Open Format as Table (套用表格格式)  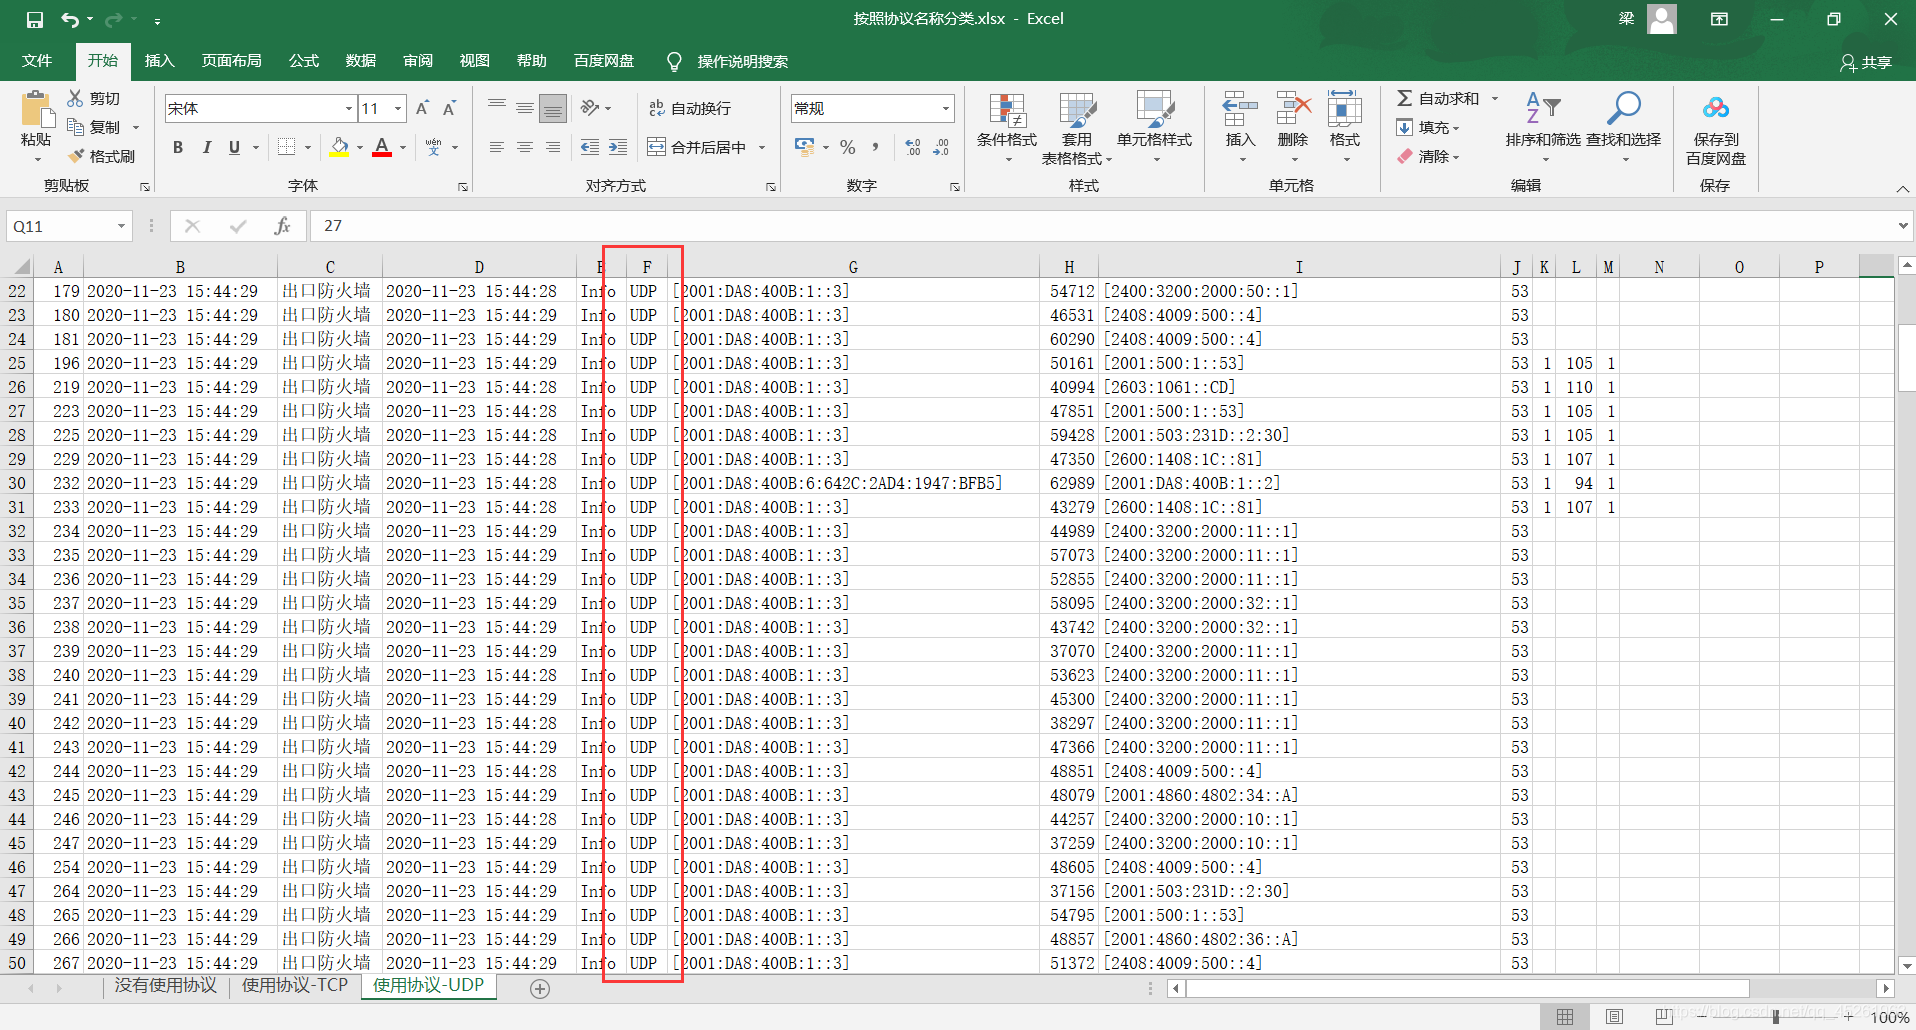tap(1077, 128)
